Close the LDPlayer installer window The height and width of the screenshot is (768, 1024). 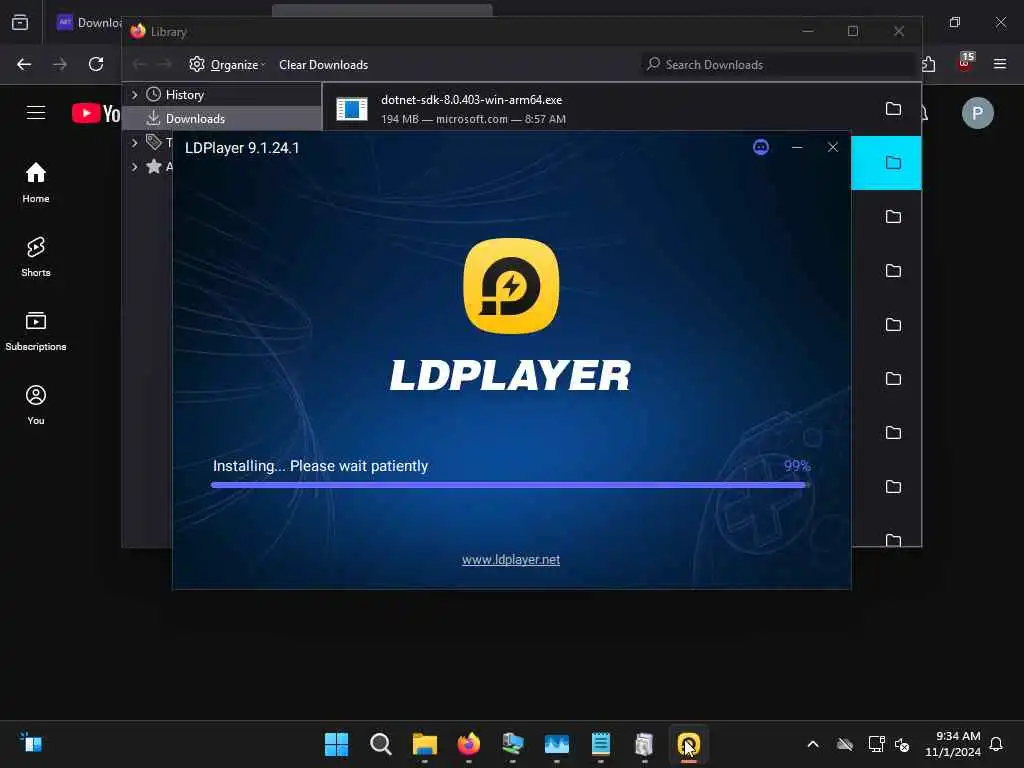coord(833,147)
